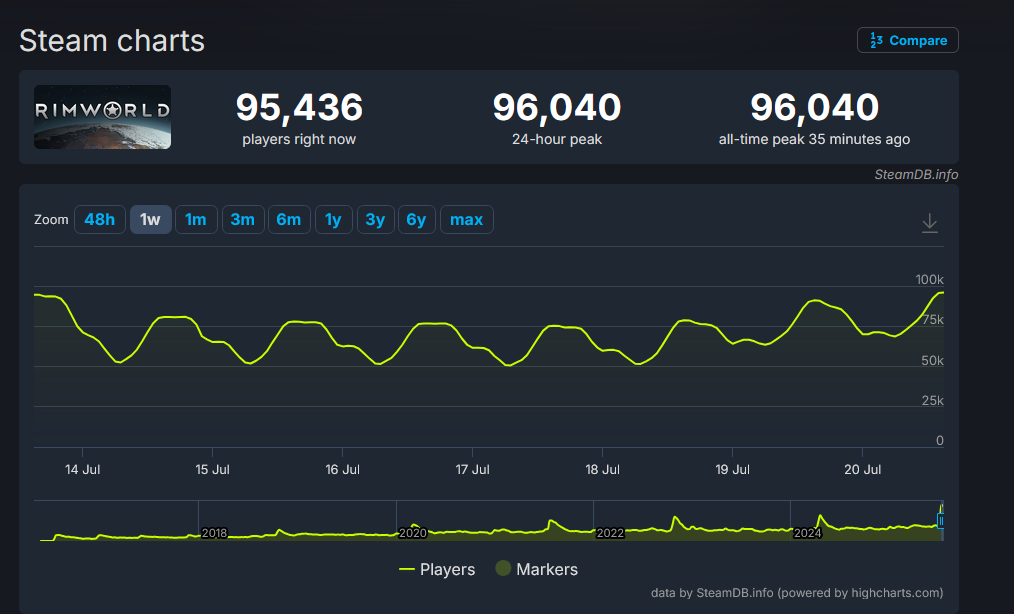Select the 3m zoom range
This screenshot has width=1014, height=614.
click(243, 219)
